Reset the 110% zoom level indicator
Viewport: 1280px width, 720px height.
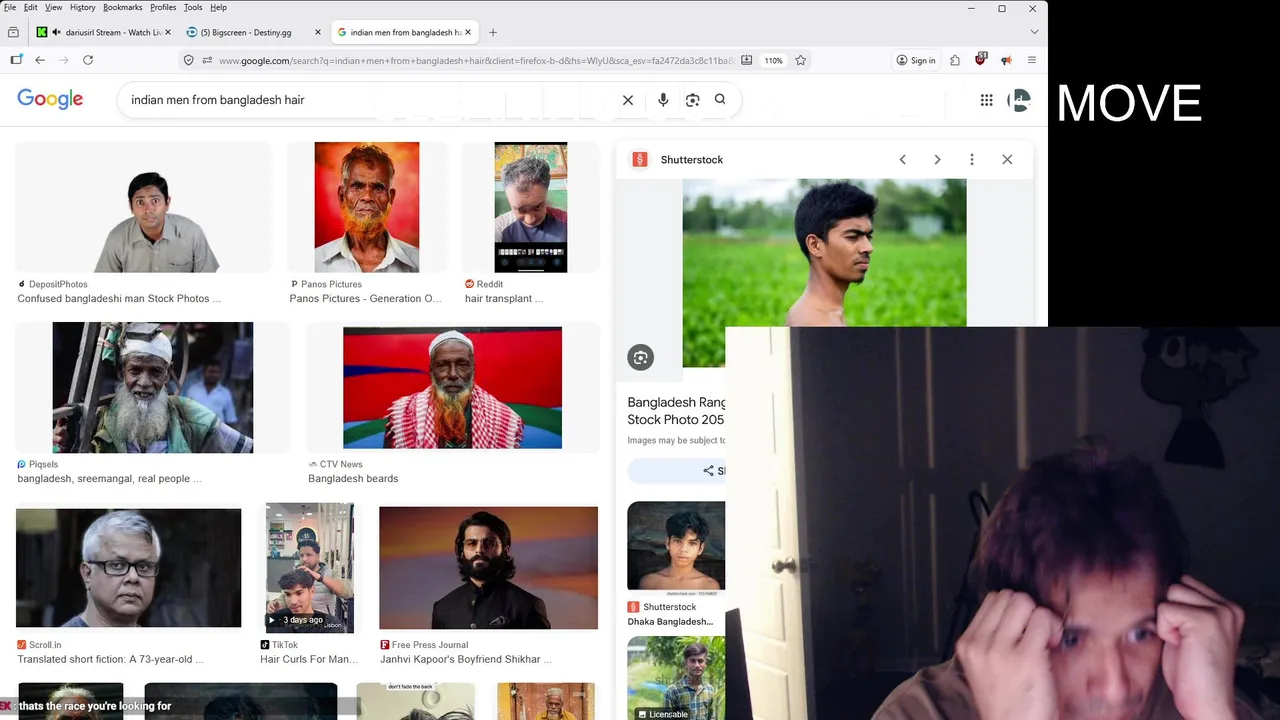click(x=774, y=60)
